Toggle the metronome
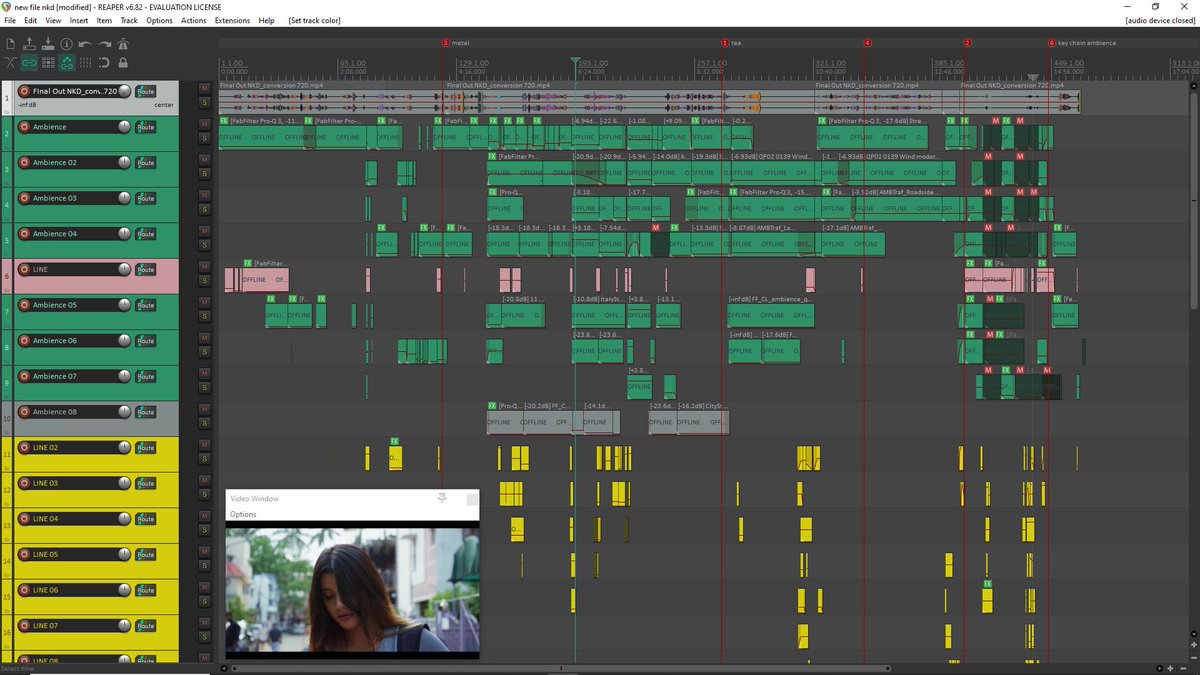Image resolution: width=1200 pixels, height=675 pixels. [x=123, y=44]
